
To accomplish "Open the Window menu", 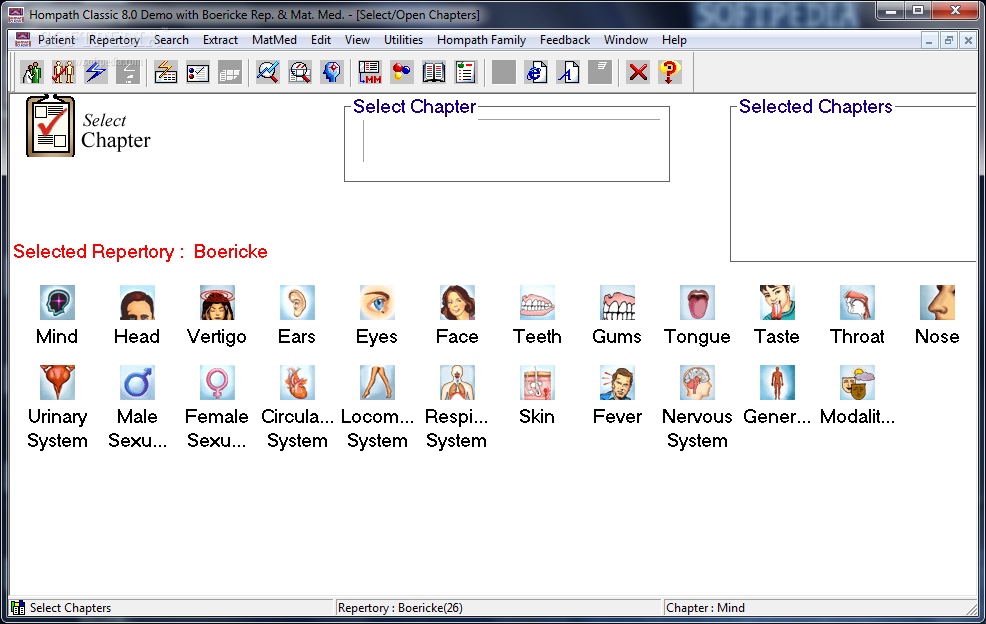I will [x=626, y=40].
